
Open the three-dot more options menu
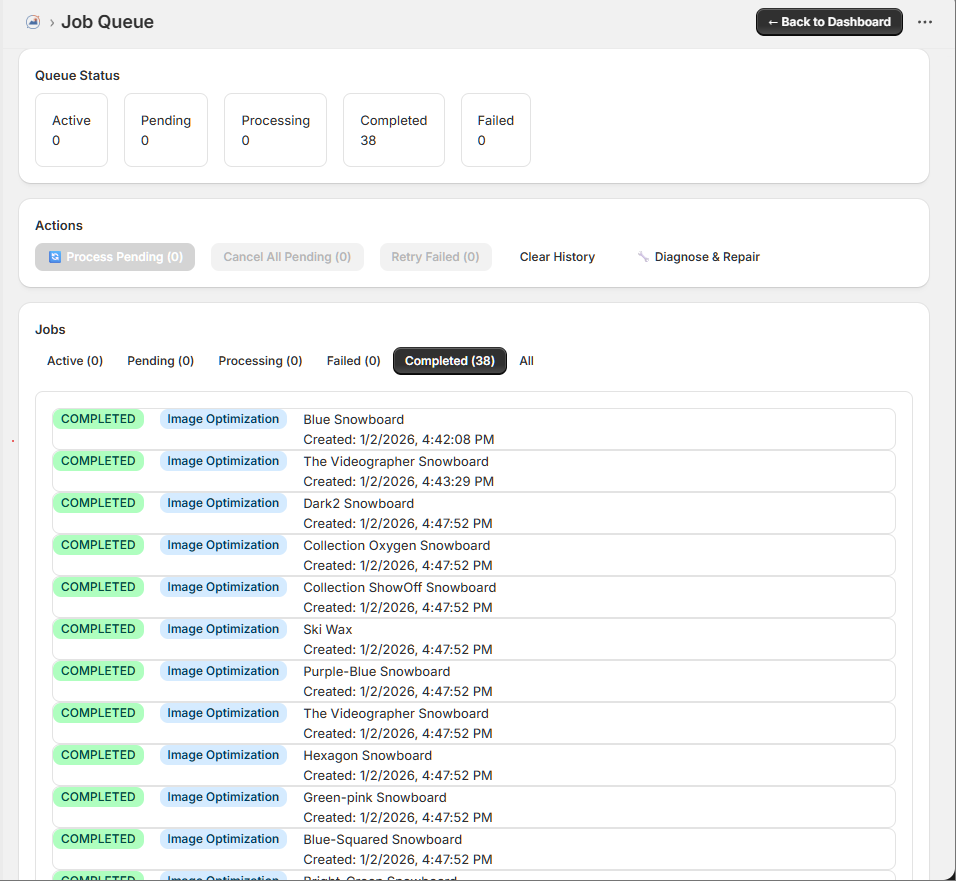pos(925,22)
